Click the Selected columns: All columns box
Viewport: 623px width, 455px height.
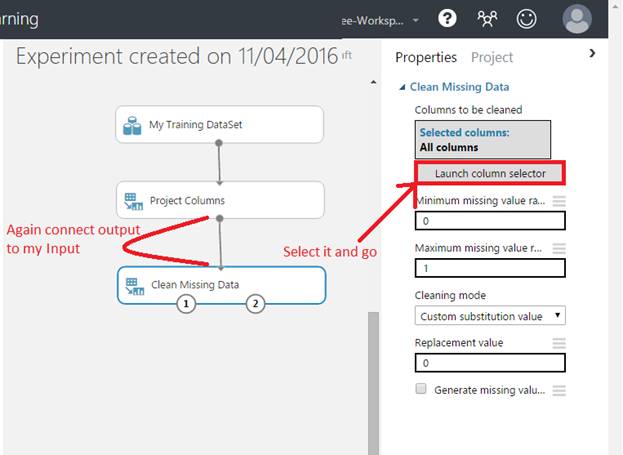(x=483, y=139)
